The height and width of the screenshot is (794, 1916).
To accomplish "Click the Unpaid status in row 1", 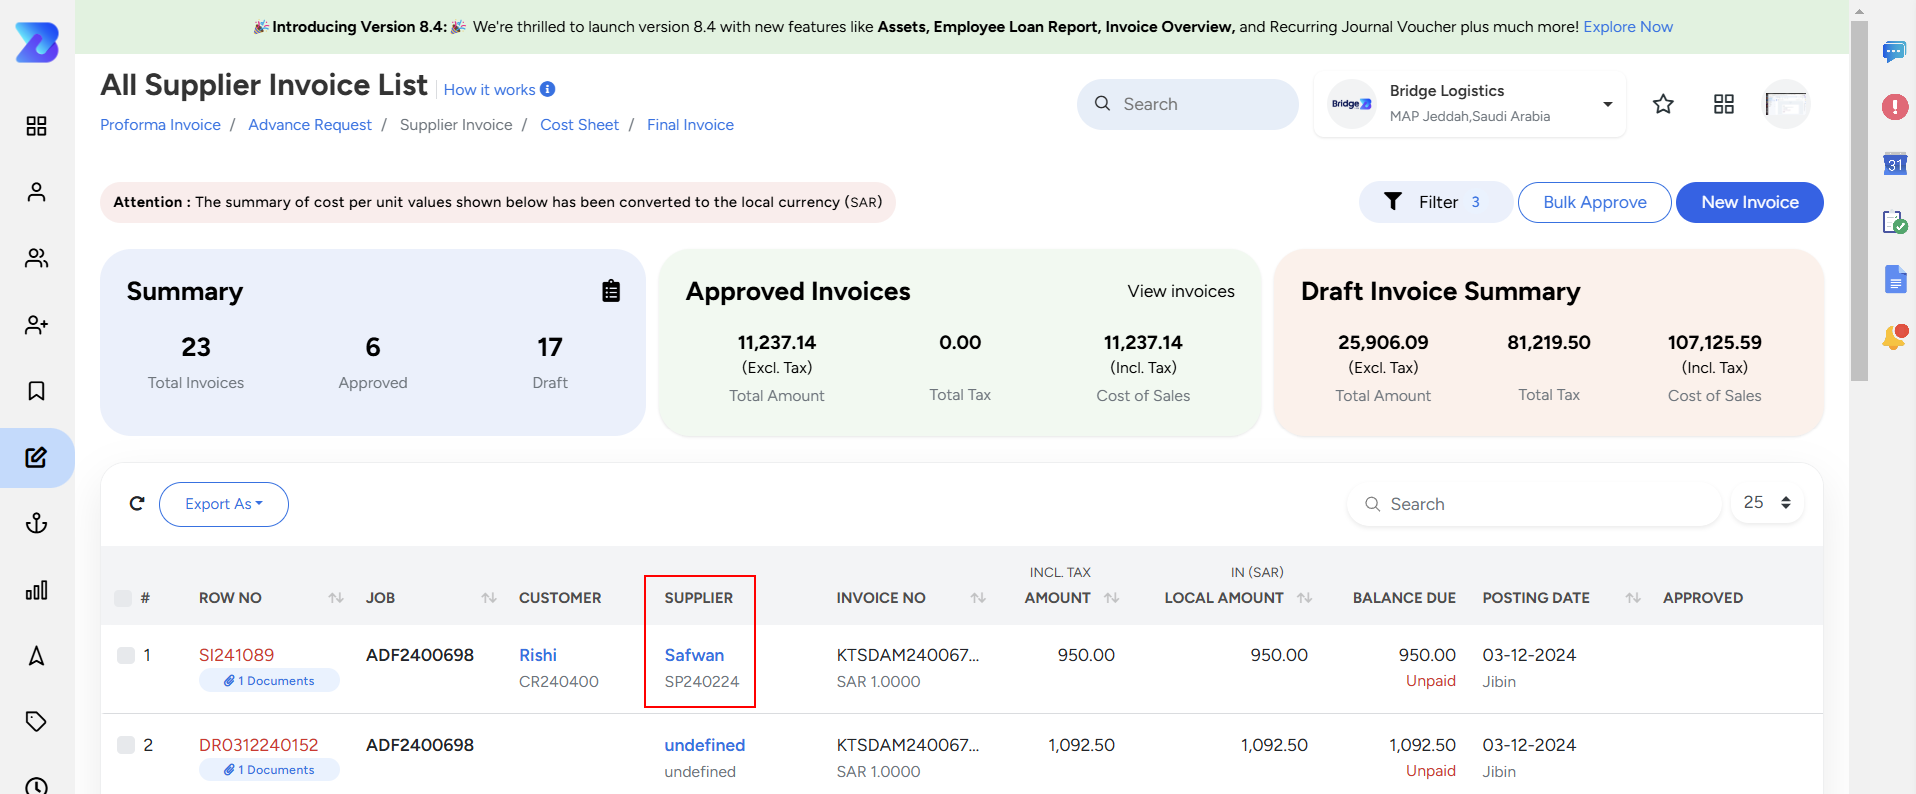I will coord(1431,681).
